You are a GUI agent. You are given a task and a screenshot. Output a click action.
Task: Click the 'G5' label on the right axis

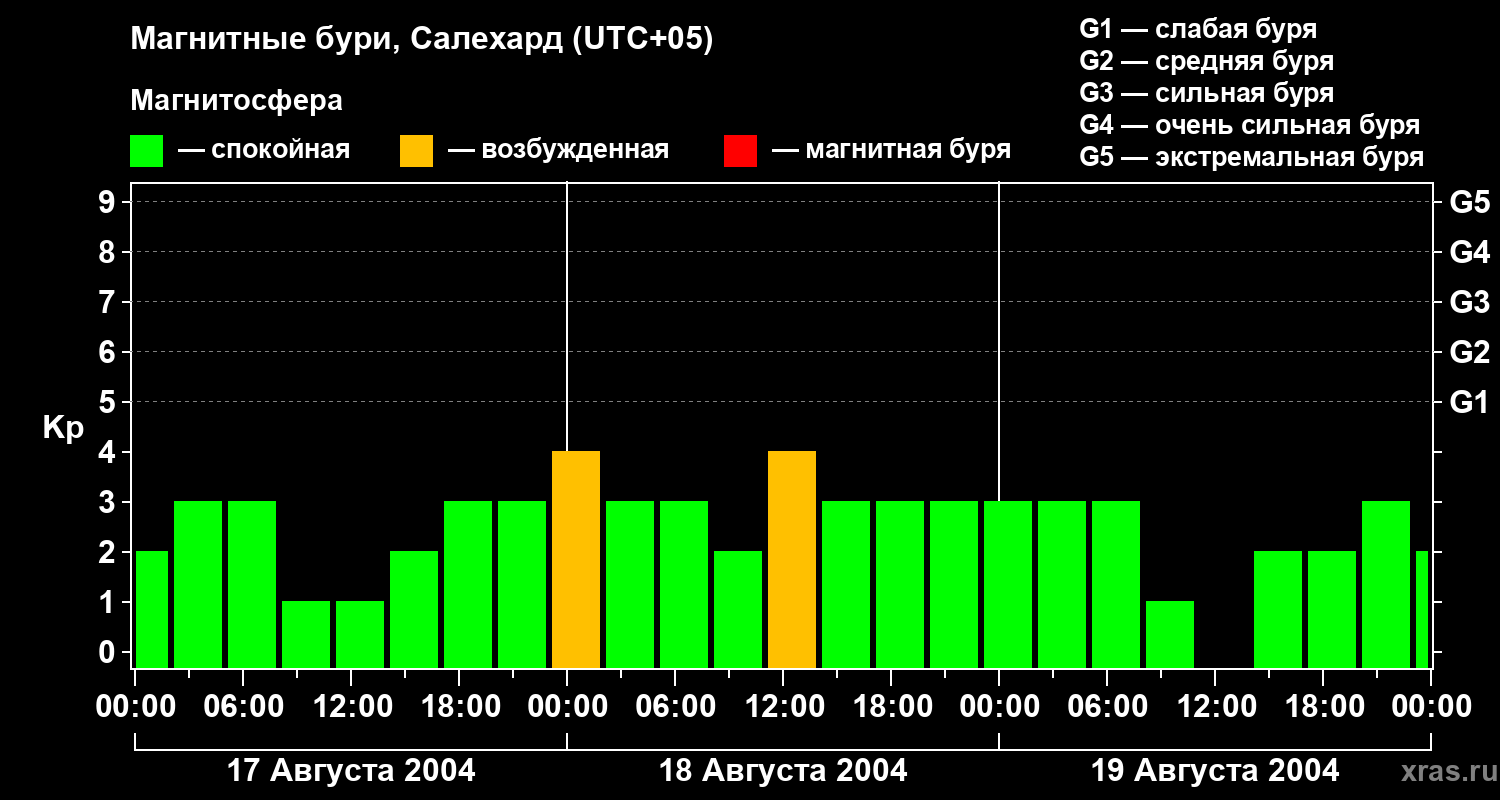tap(1469, 202)
